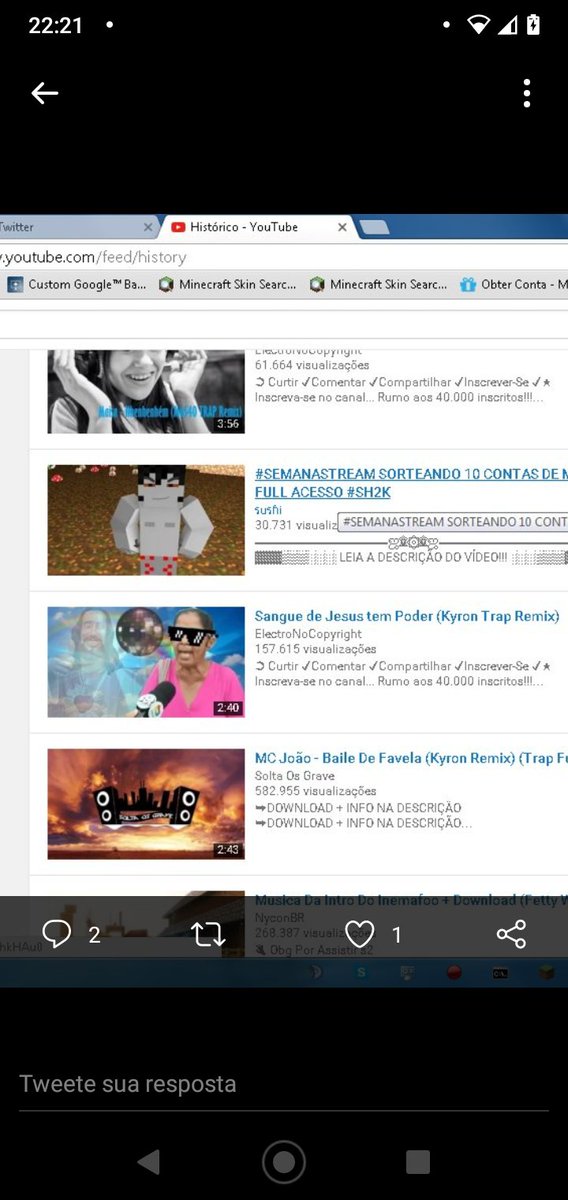Tap the reply speech bubble icon
This screenshot has width=568, height=1200.
(57, 935)
